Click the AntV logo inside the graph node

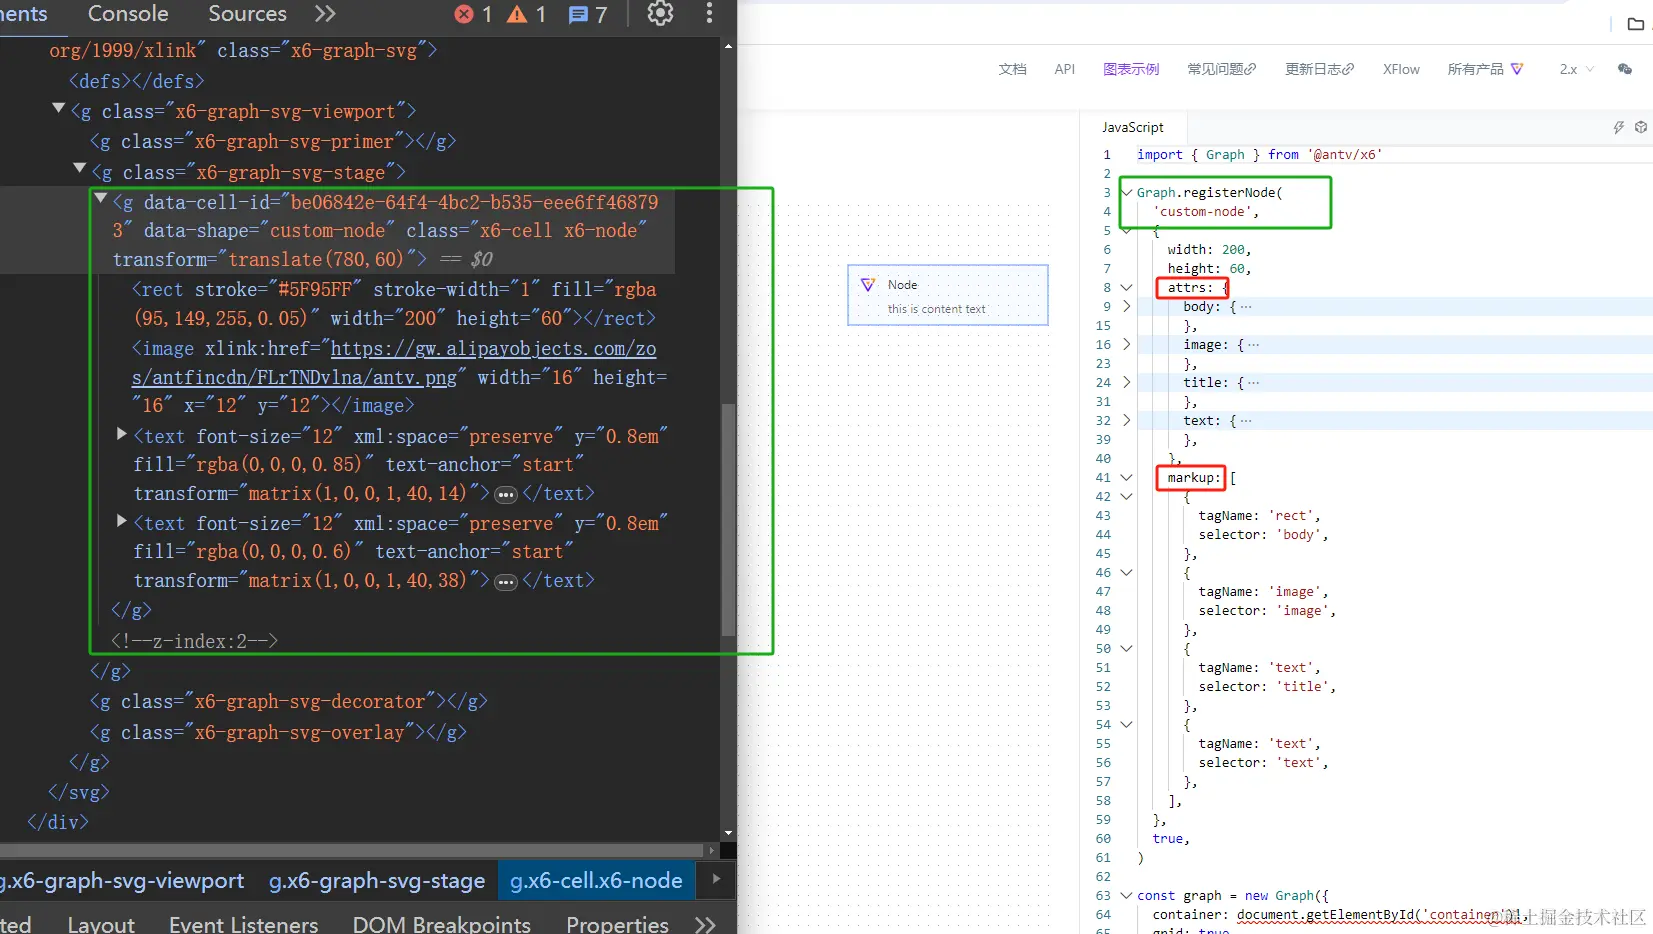point(868,285)
